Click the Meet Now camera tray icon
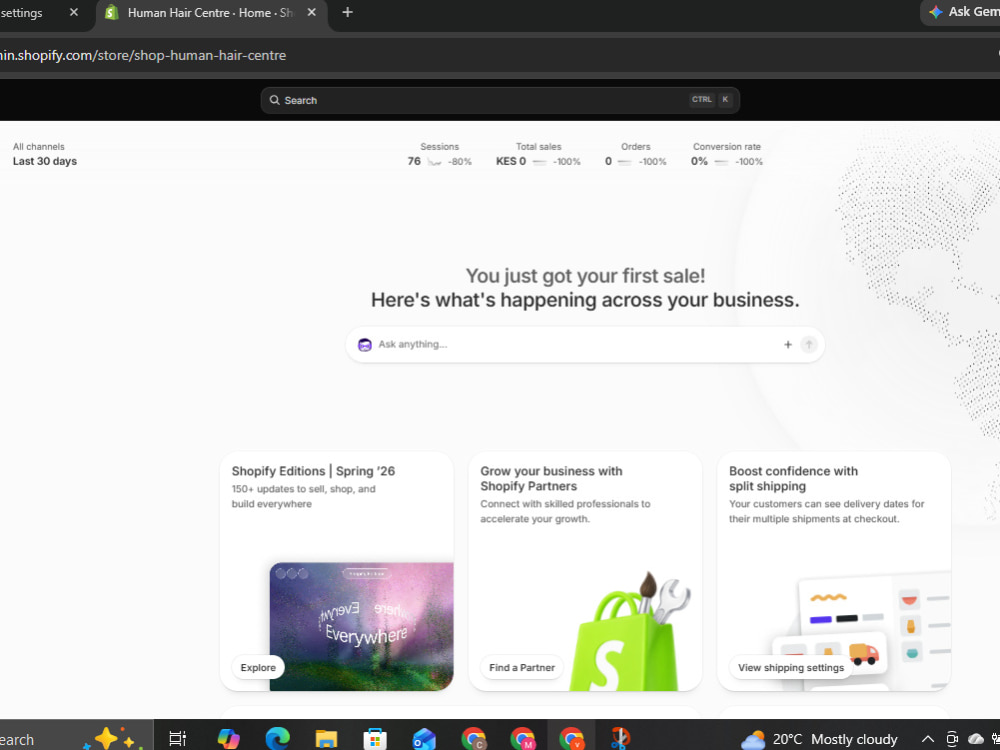 tap(952, 739)
